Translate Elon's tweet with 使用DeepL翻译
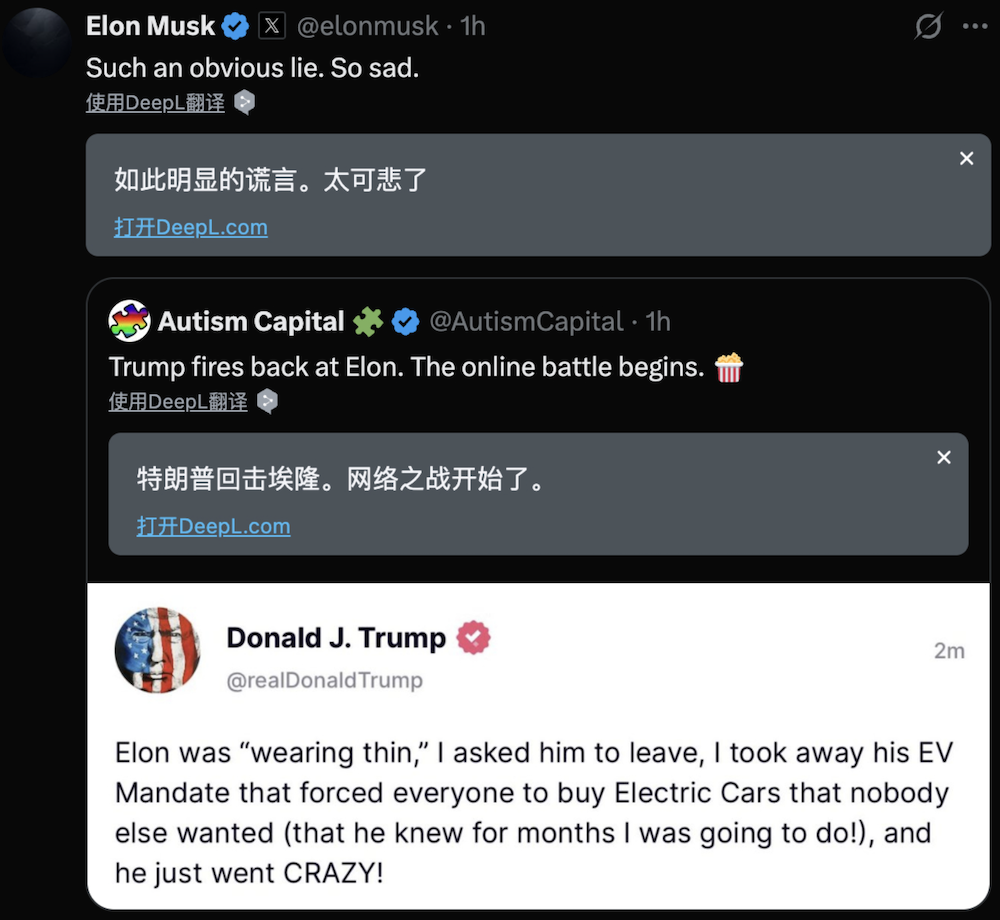Image resolution: width=1000 pixels, height=920 pixels. point(155,102)
